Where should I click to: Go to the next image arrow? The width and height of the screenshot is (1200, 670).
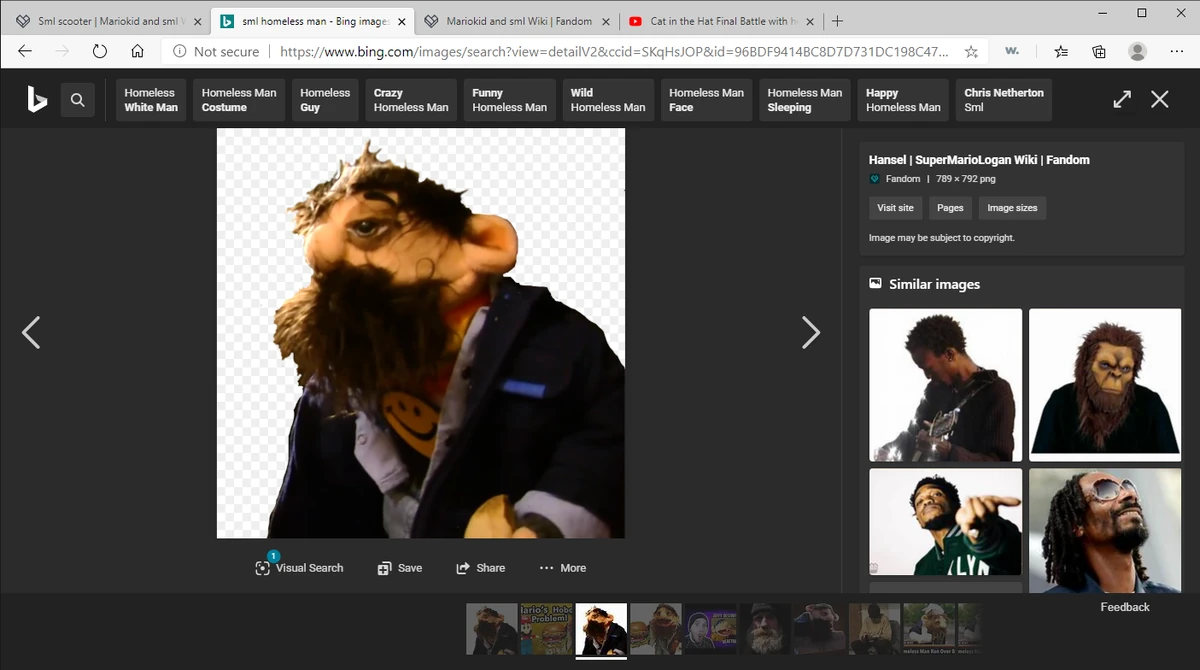810,333
